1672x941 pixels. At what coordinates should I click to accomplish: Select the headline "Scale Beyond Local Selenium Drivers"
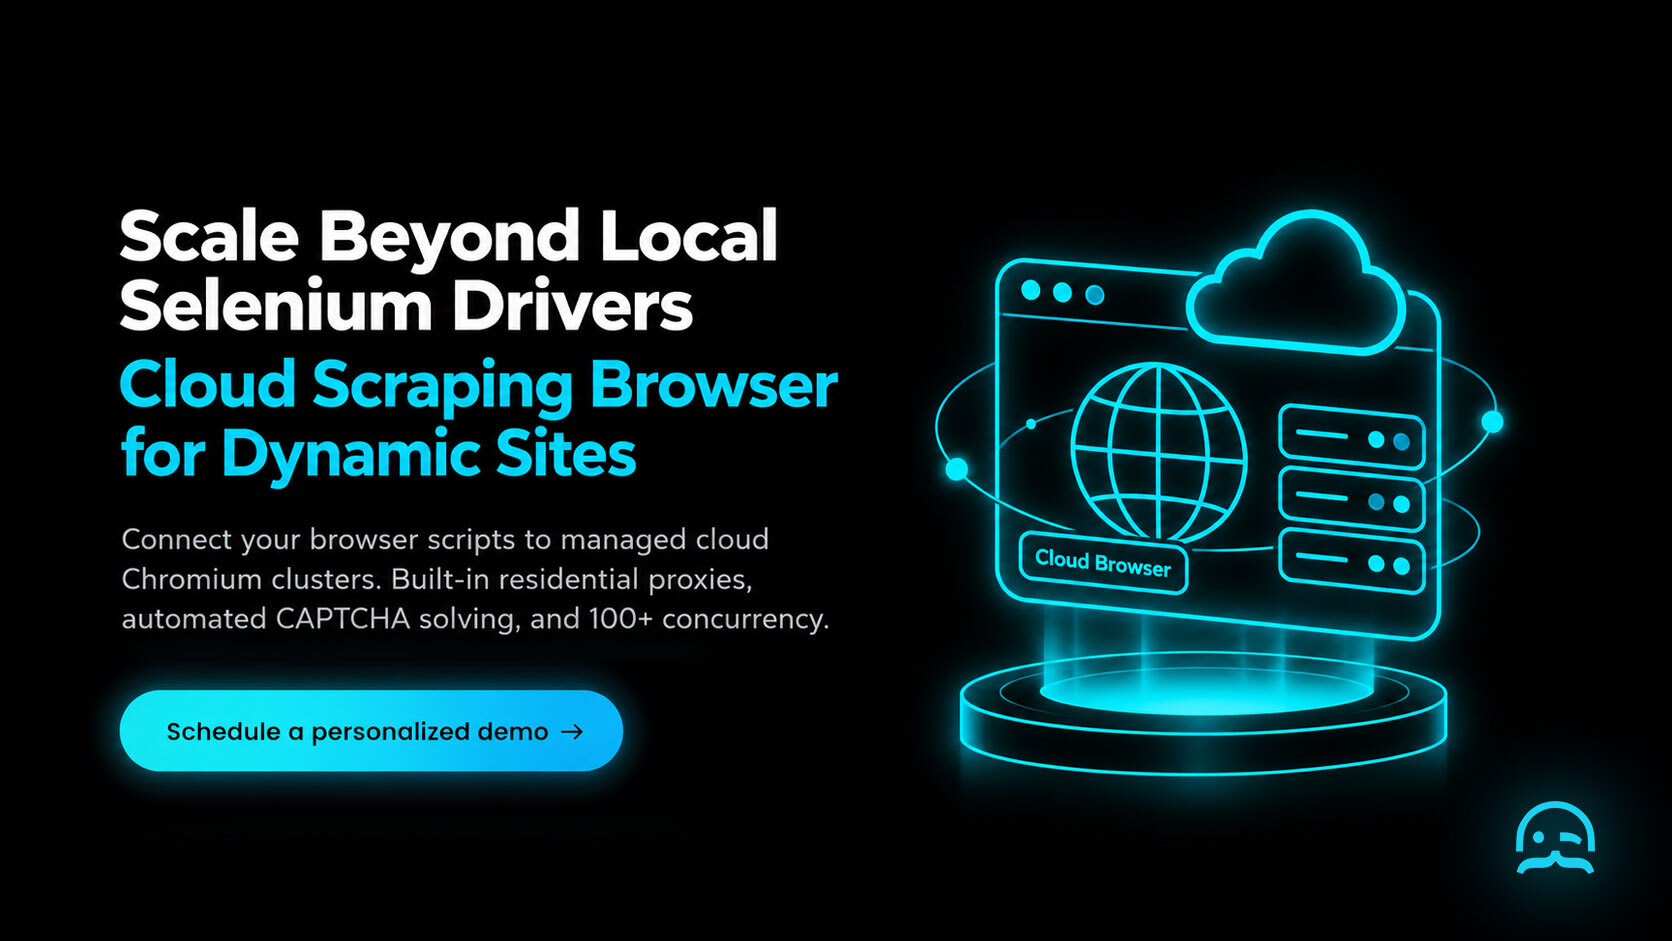pos(449,270)
